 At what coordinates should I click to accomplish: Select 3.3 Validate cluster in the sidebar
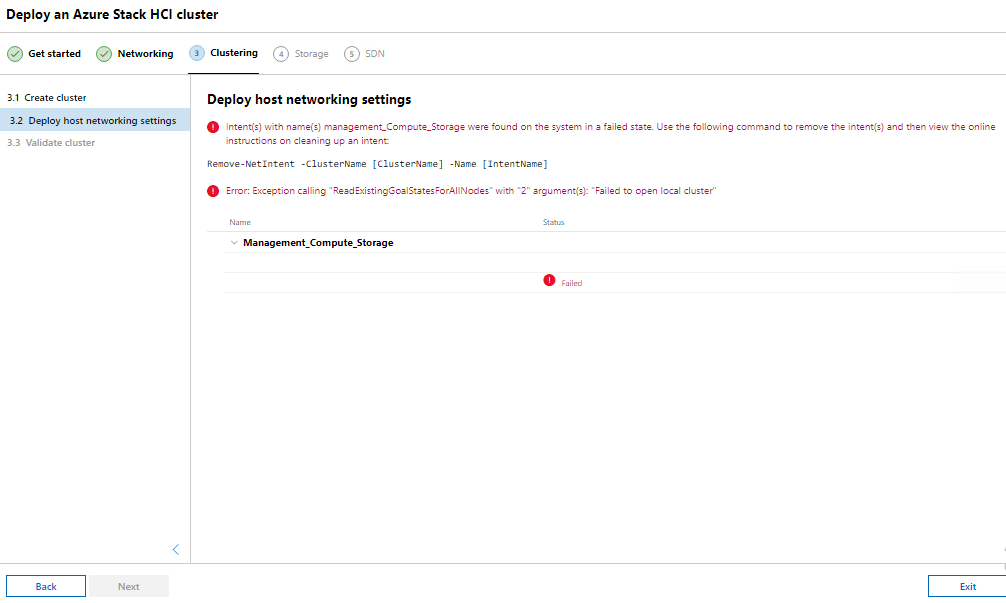(x=51, y=143)
